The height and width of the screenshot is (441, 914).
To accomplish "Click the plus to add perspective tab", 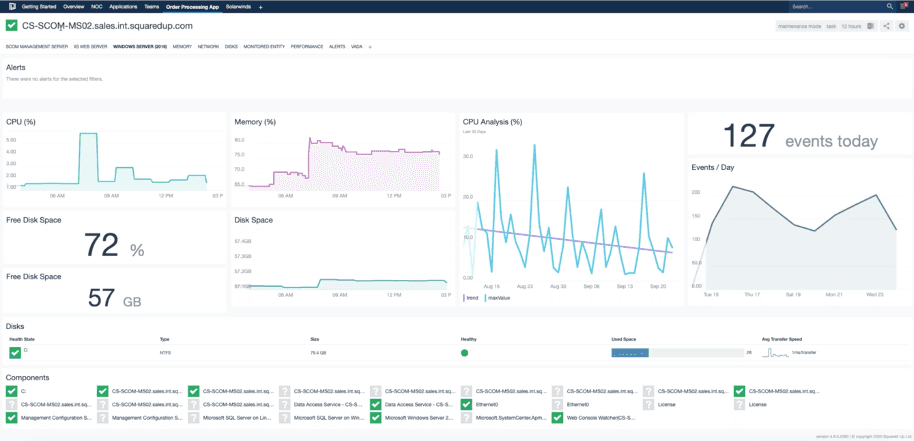I will (x=370, y=47).
